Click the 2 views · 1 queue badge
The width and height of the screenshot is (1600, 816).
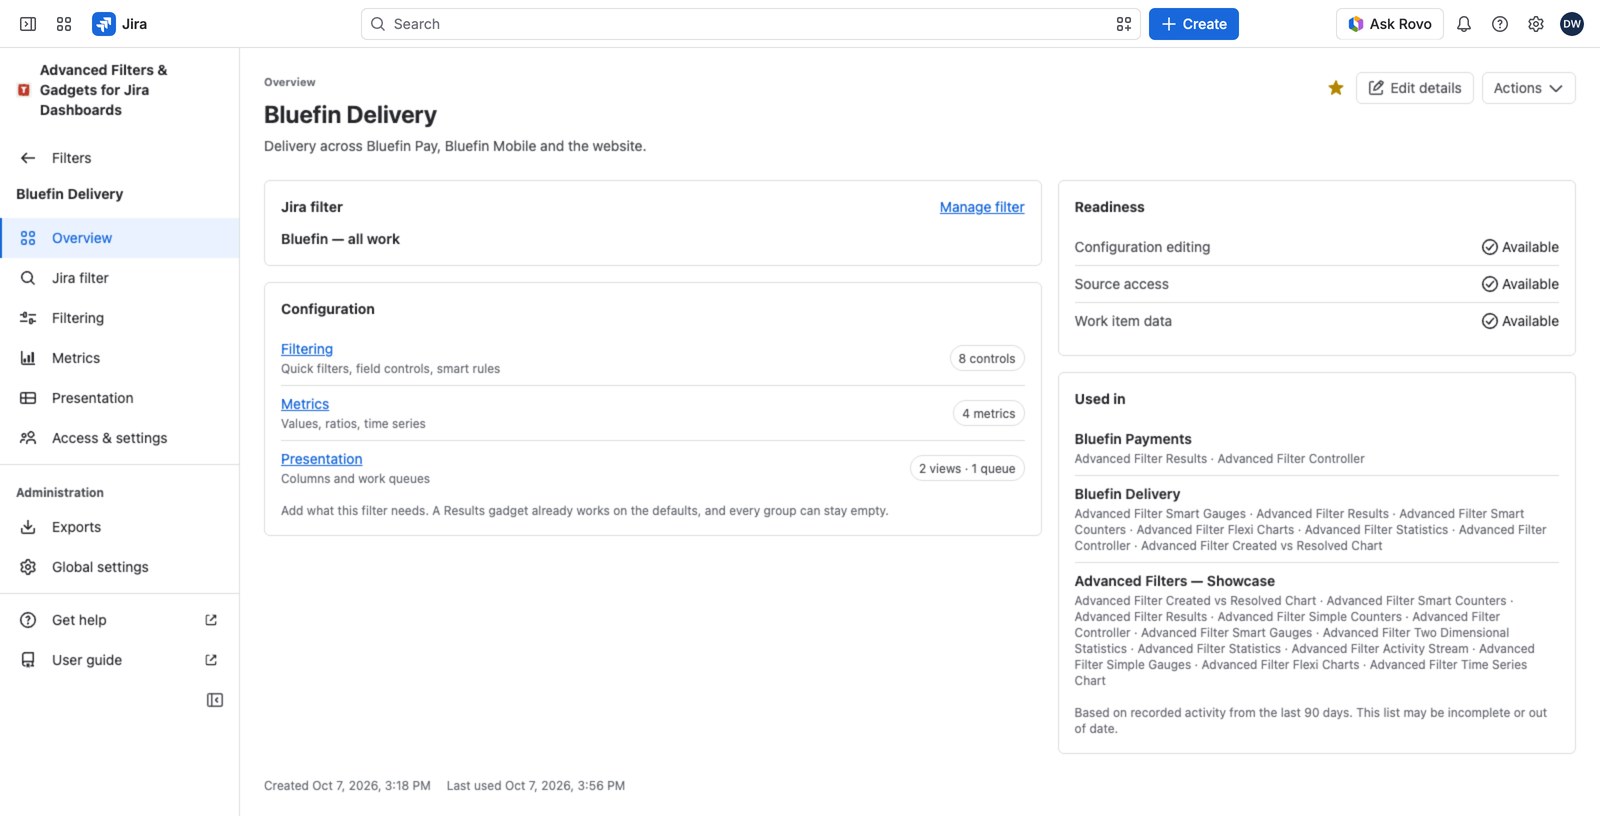967,468
